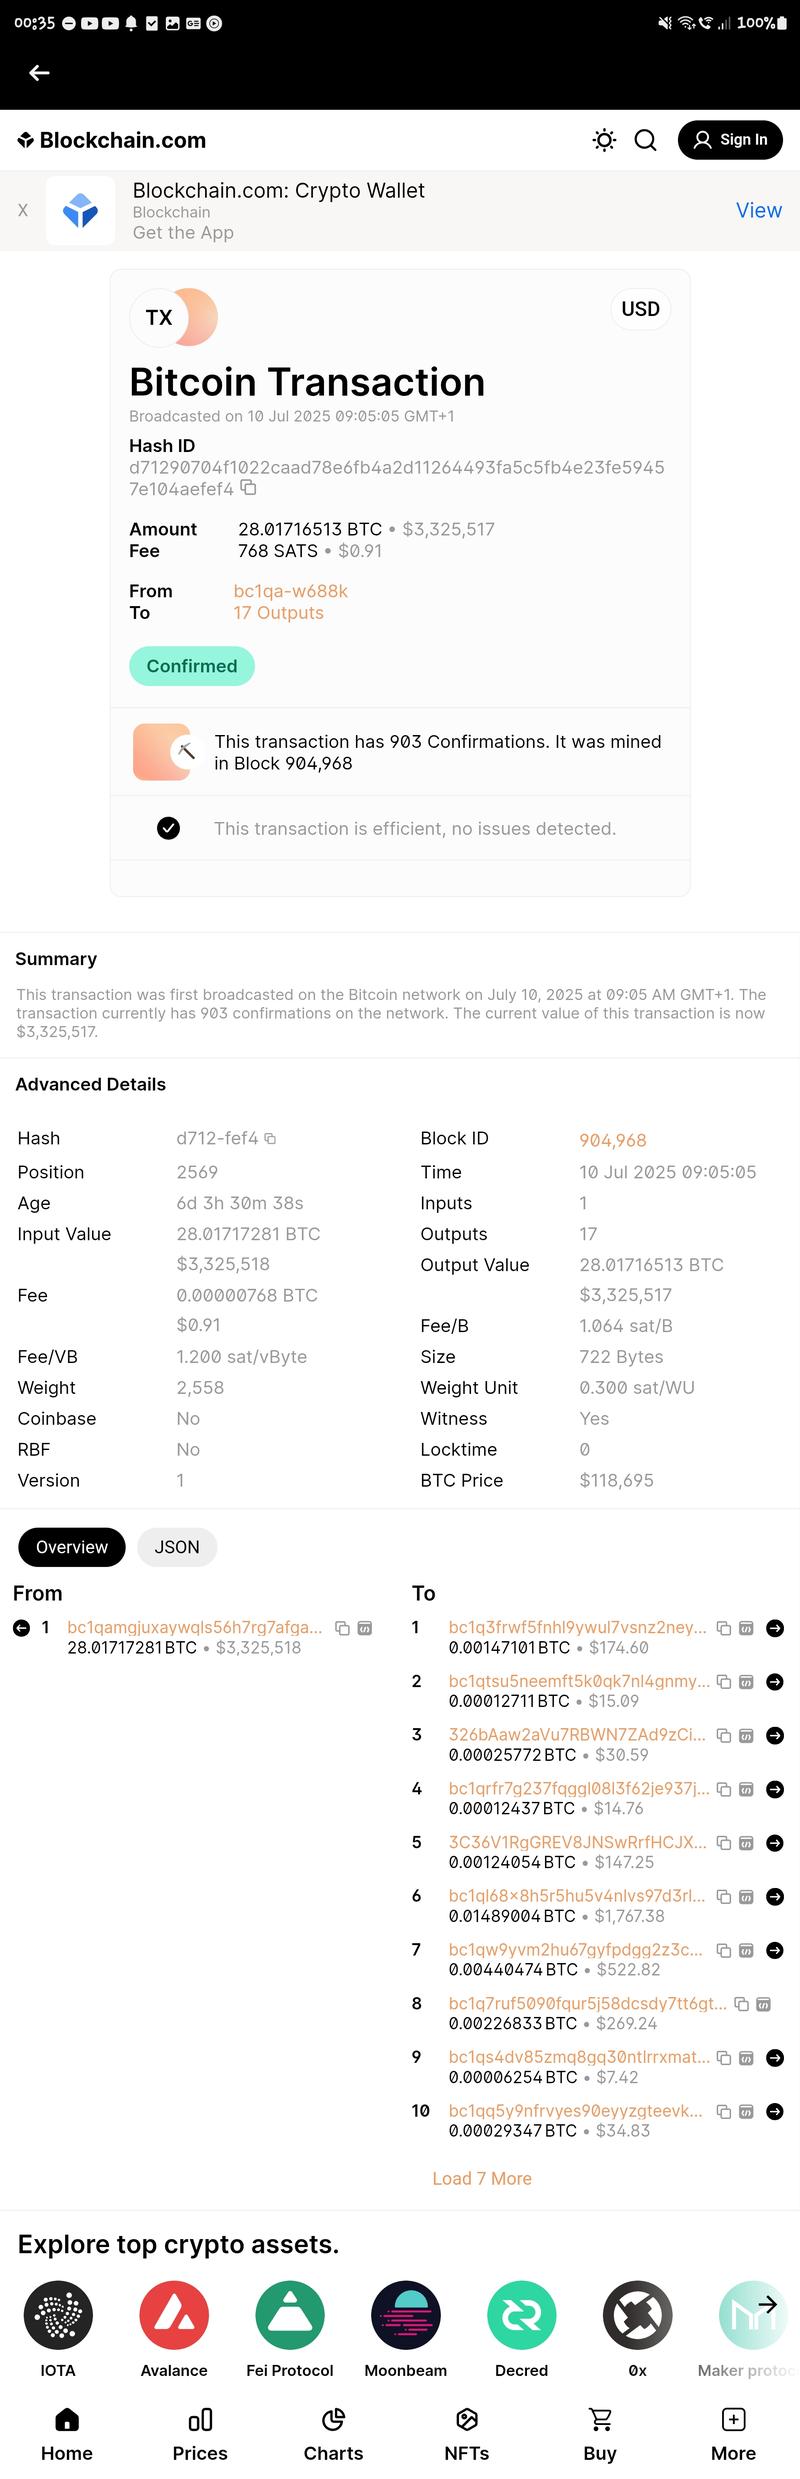Open the Avalance asset icon
This screenshot has height=2479, width=800.
pyautogui.click(x=174, y=2315)
